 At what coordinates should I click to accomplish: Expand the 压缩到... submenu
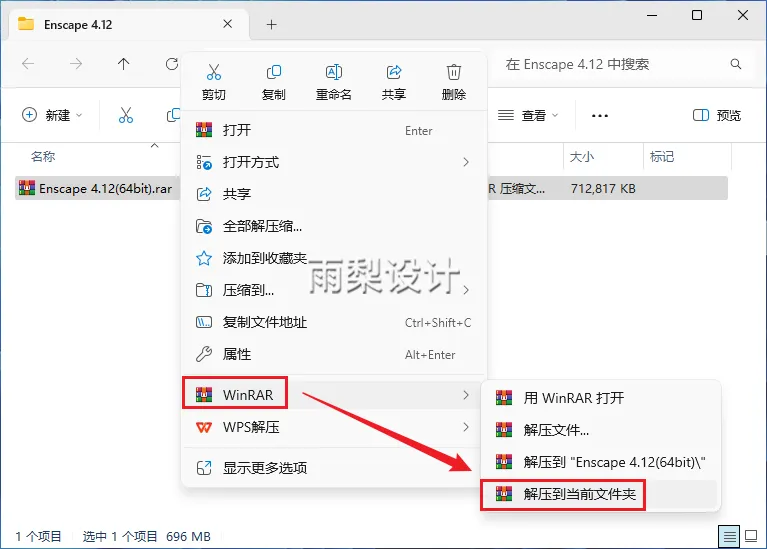[334, 290]
